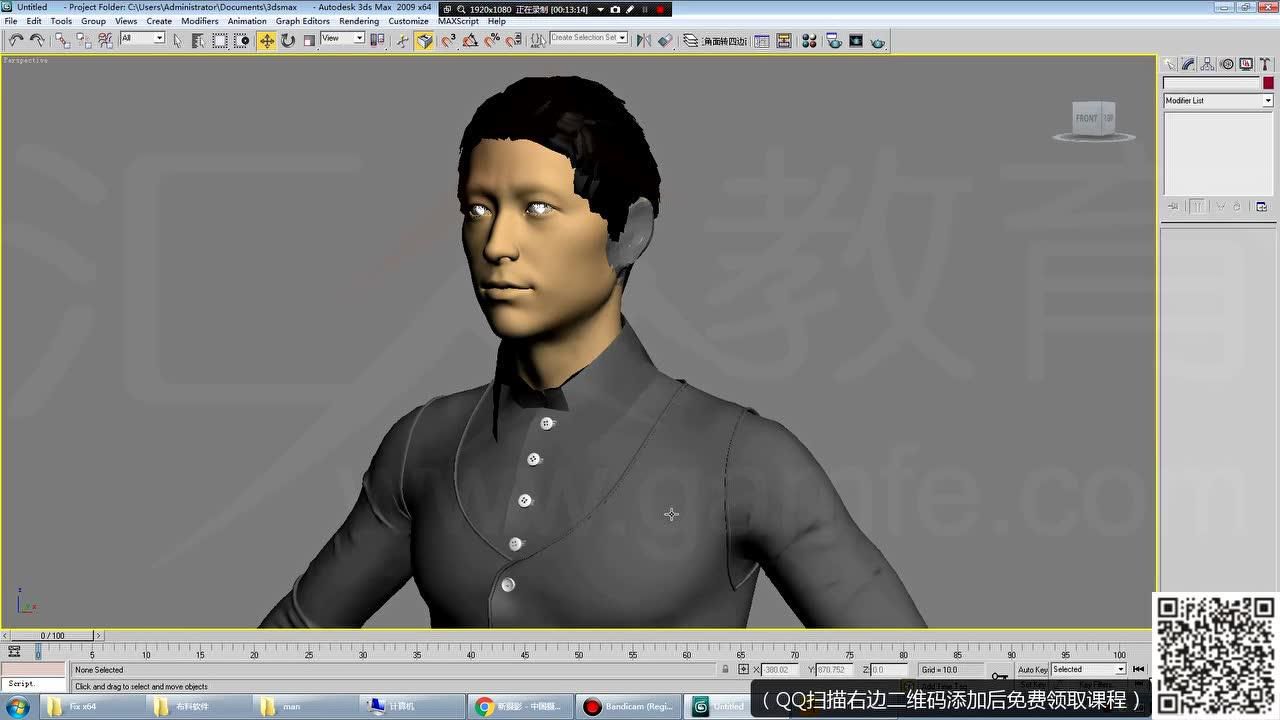Open the Graph Editors menu
Viewport: 1280px width, 720px height.
(303, 21)
